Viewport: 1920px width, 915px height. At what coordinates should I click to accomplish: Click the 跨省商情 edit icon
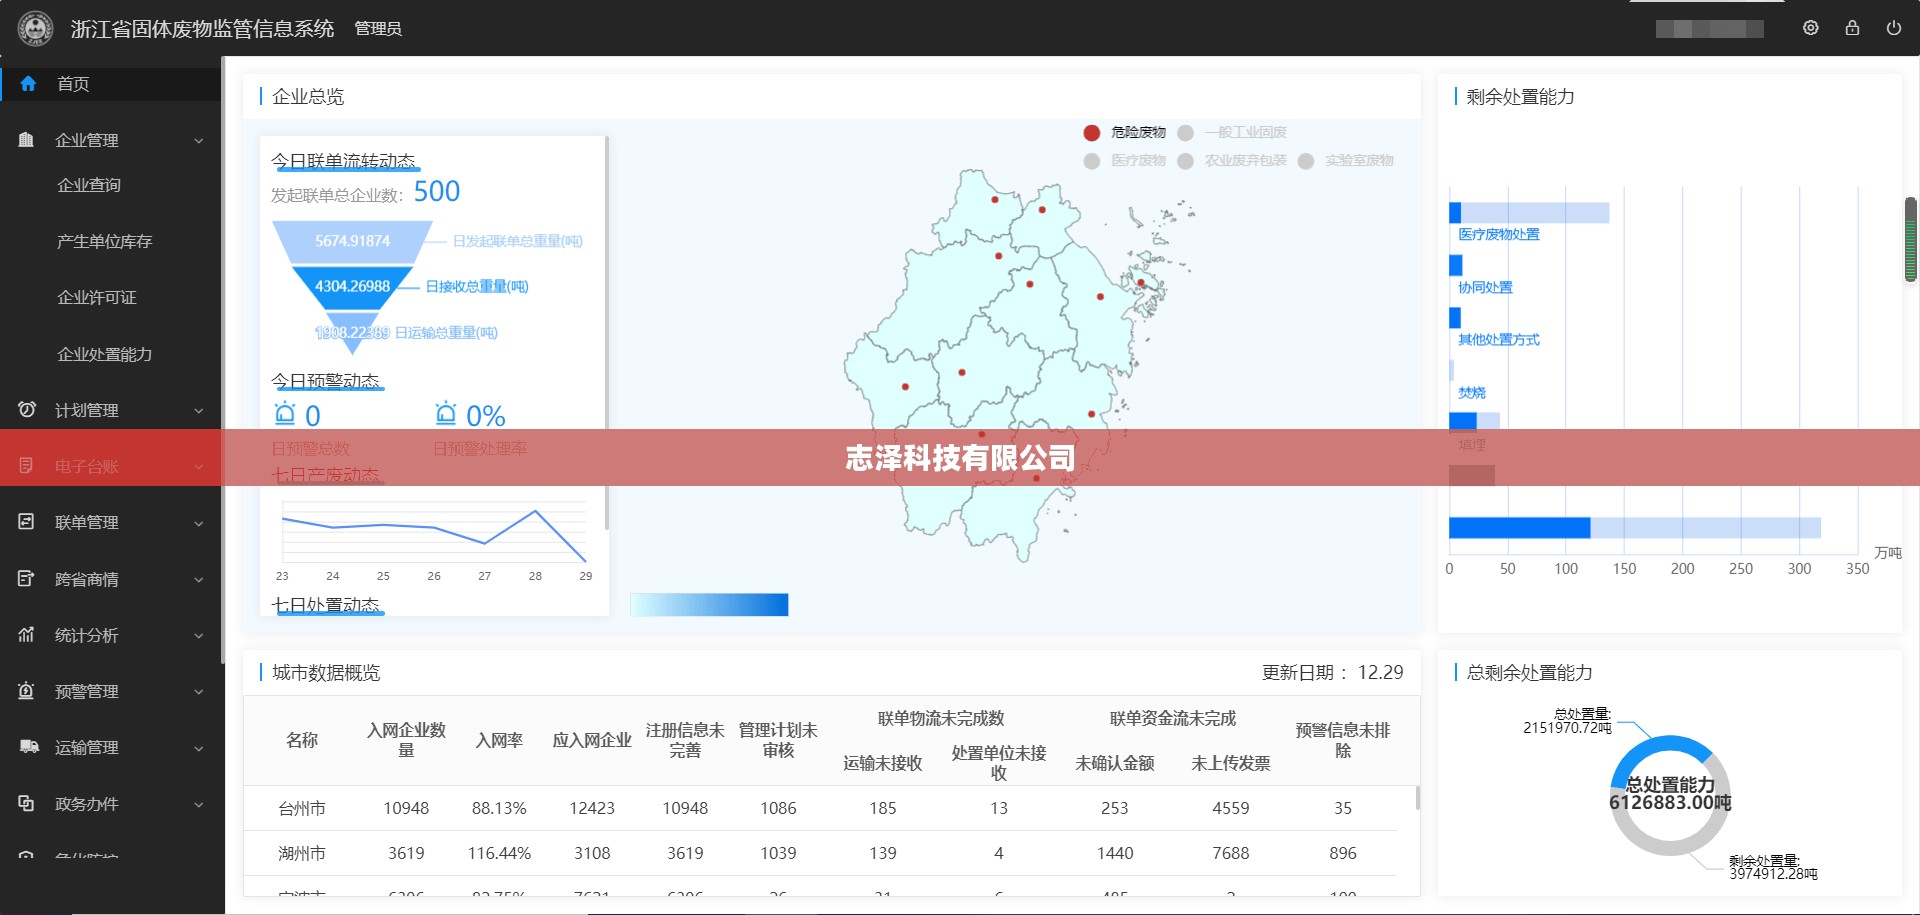(26, 578)
